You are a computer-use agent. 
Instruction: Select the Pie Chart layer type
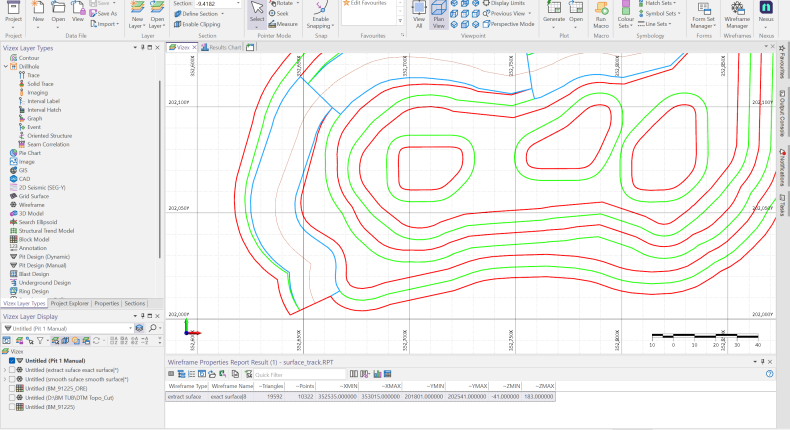point(25,153)
